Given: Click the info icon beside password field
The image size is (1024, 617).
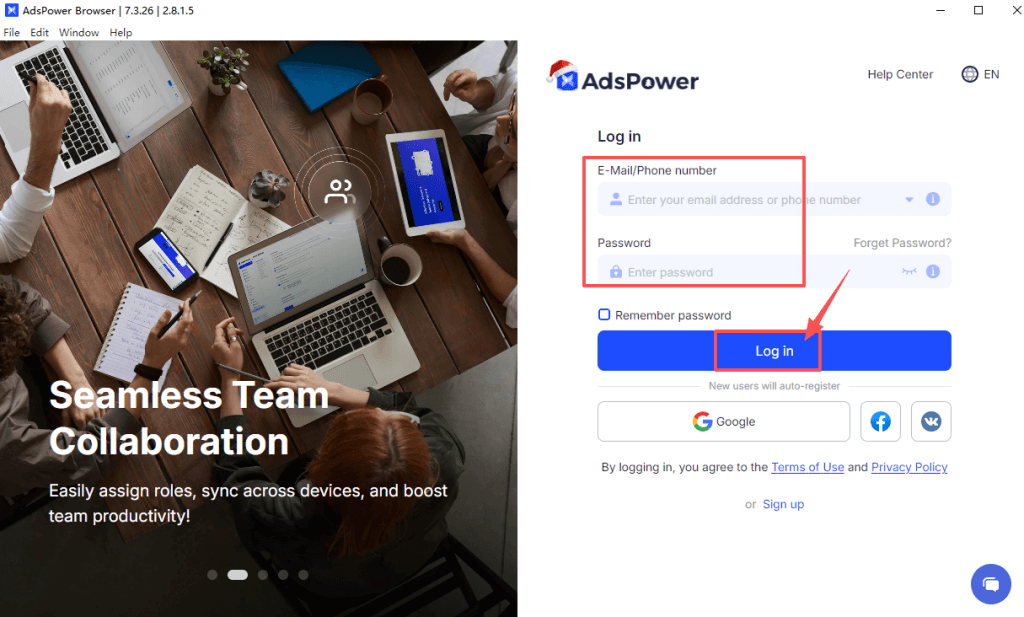Looking at the screenshot, I should [933, 272].
